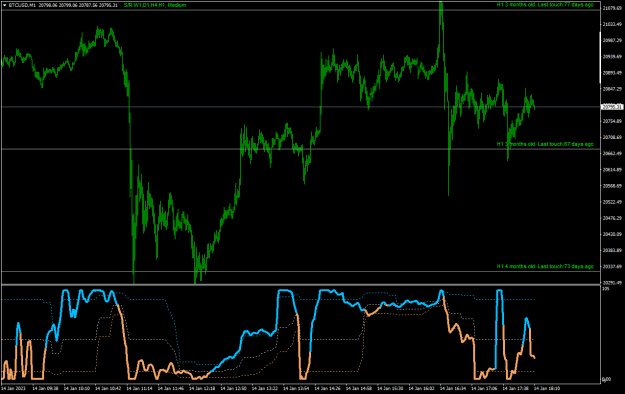Click the '14 Jan 2023' date label

[13, 388]
